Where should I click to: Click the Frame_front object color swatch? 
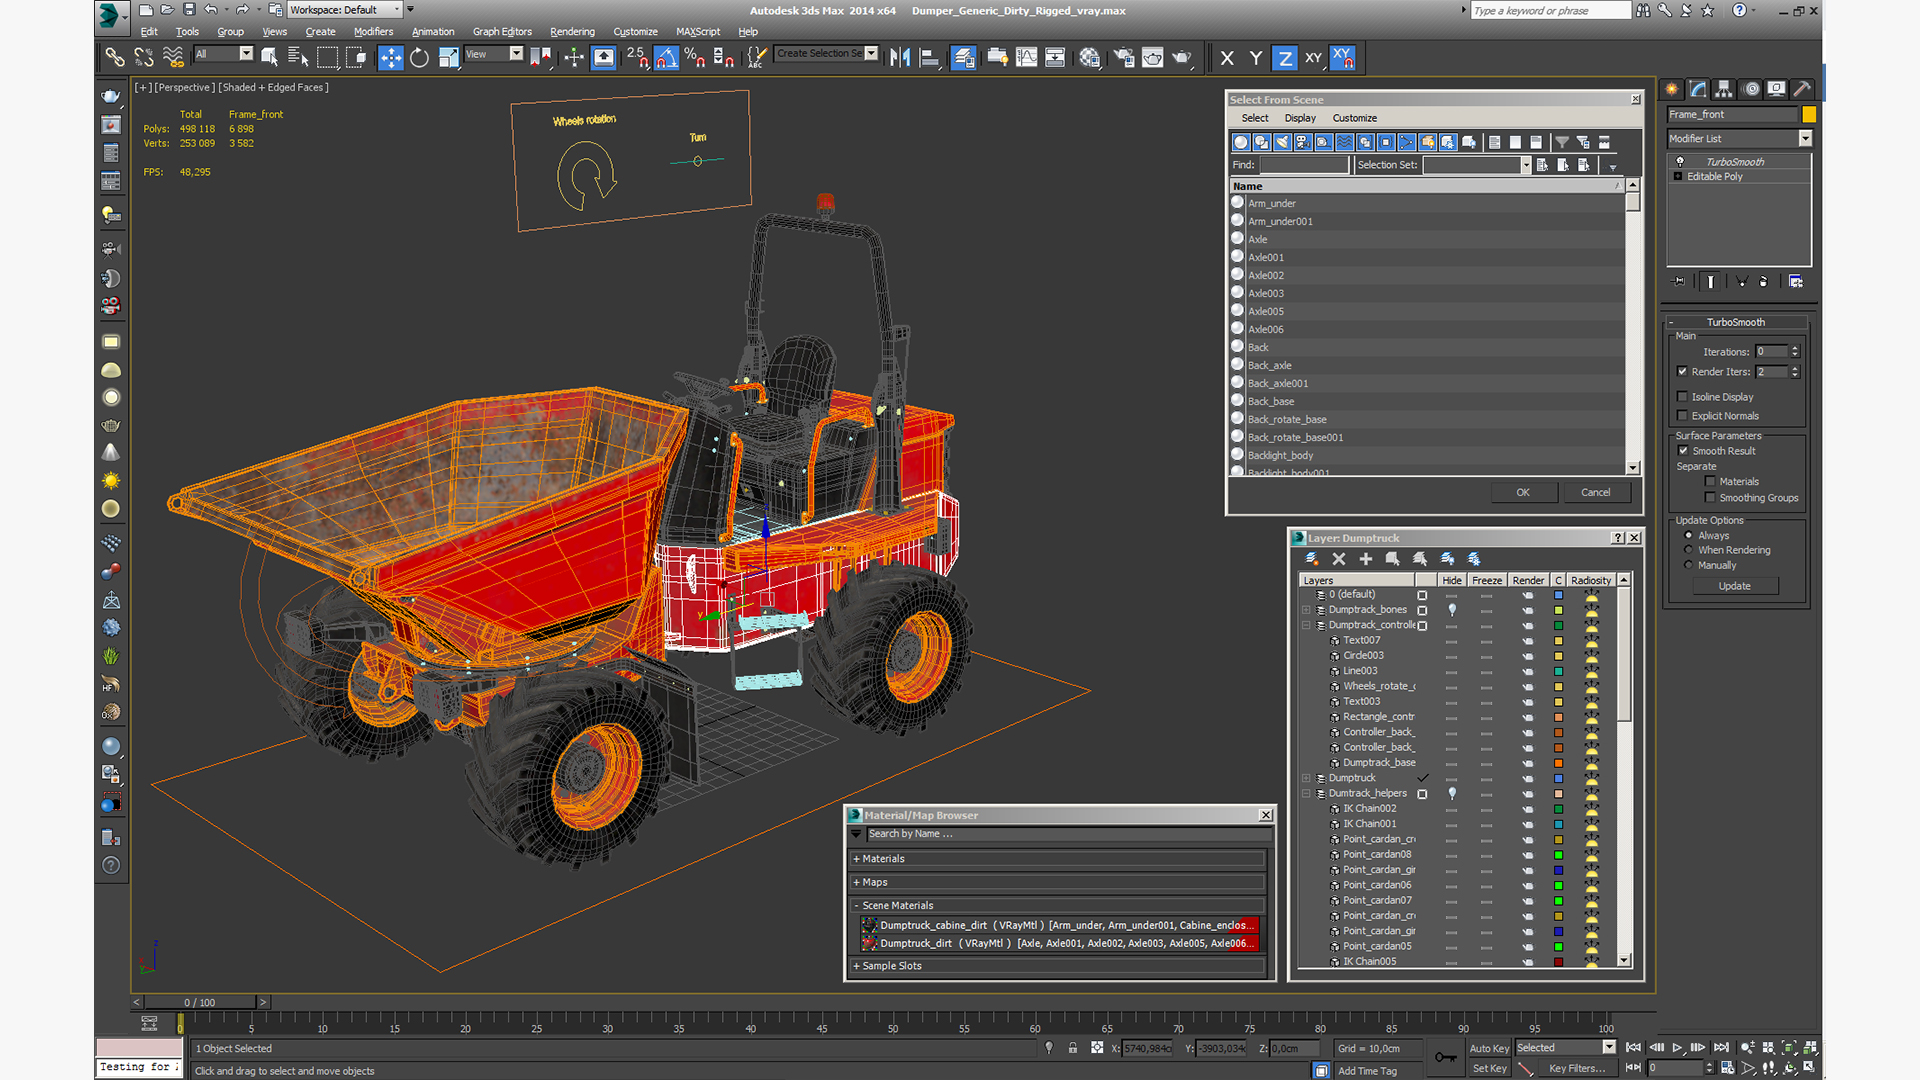(x=1809, y=115)
